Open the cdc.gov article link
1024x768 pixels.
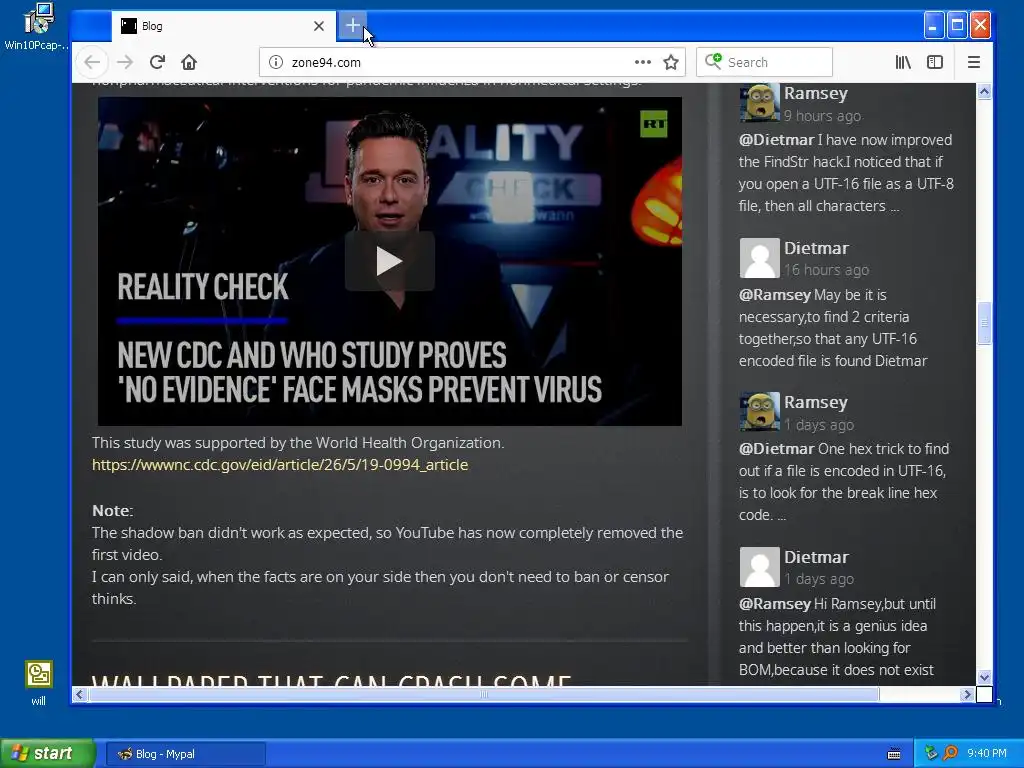pos(280,465)
